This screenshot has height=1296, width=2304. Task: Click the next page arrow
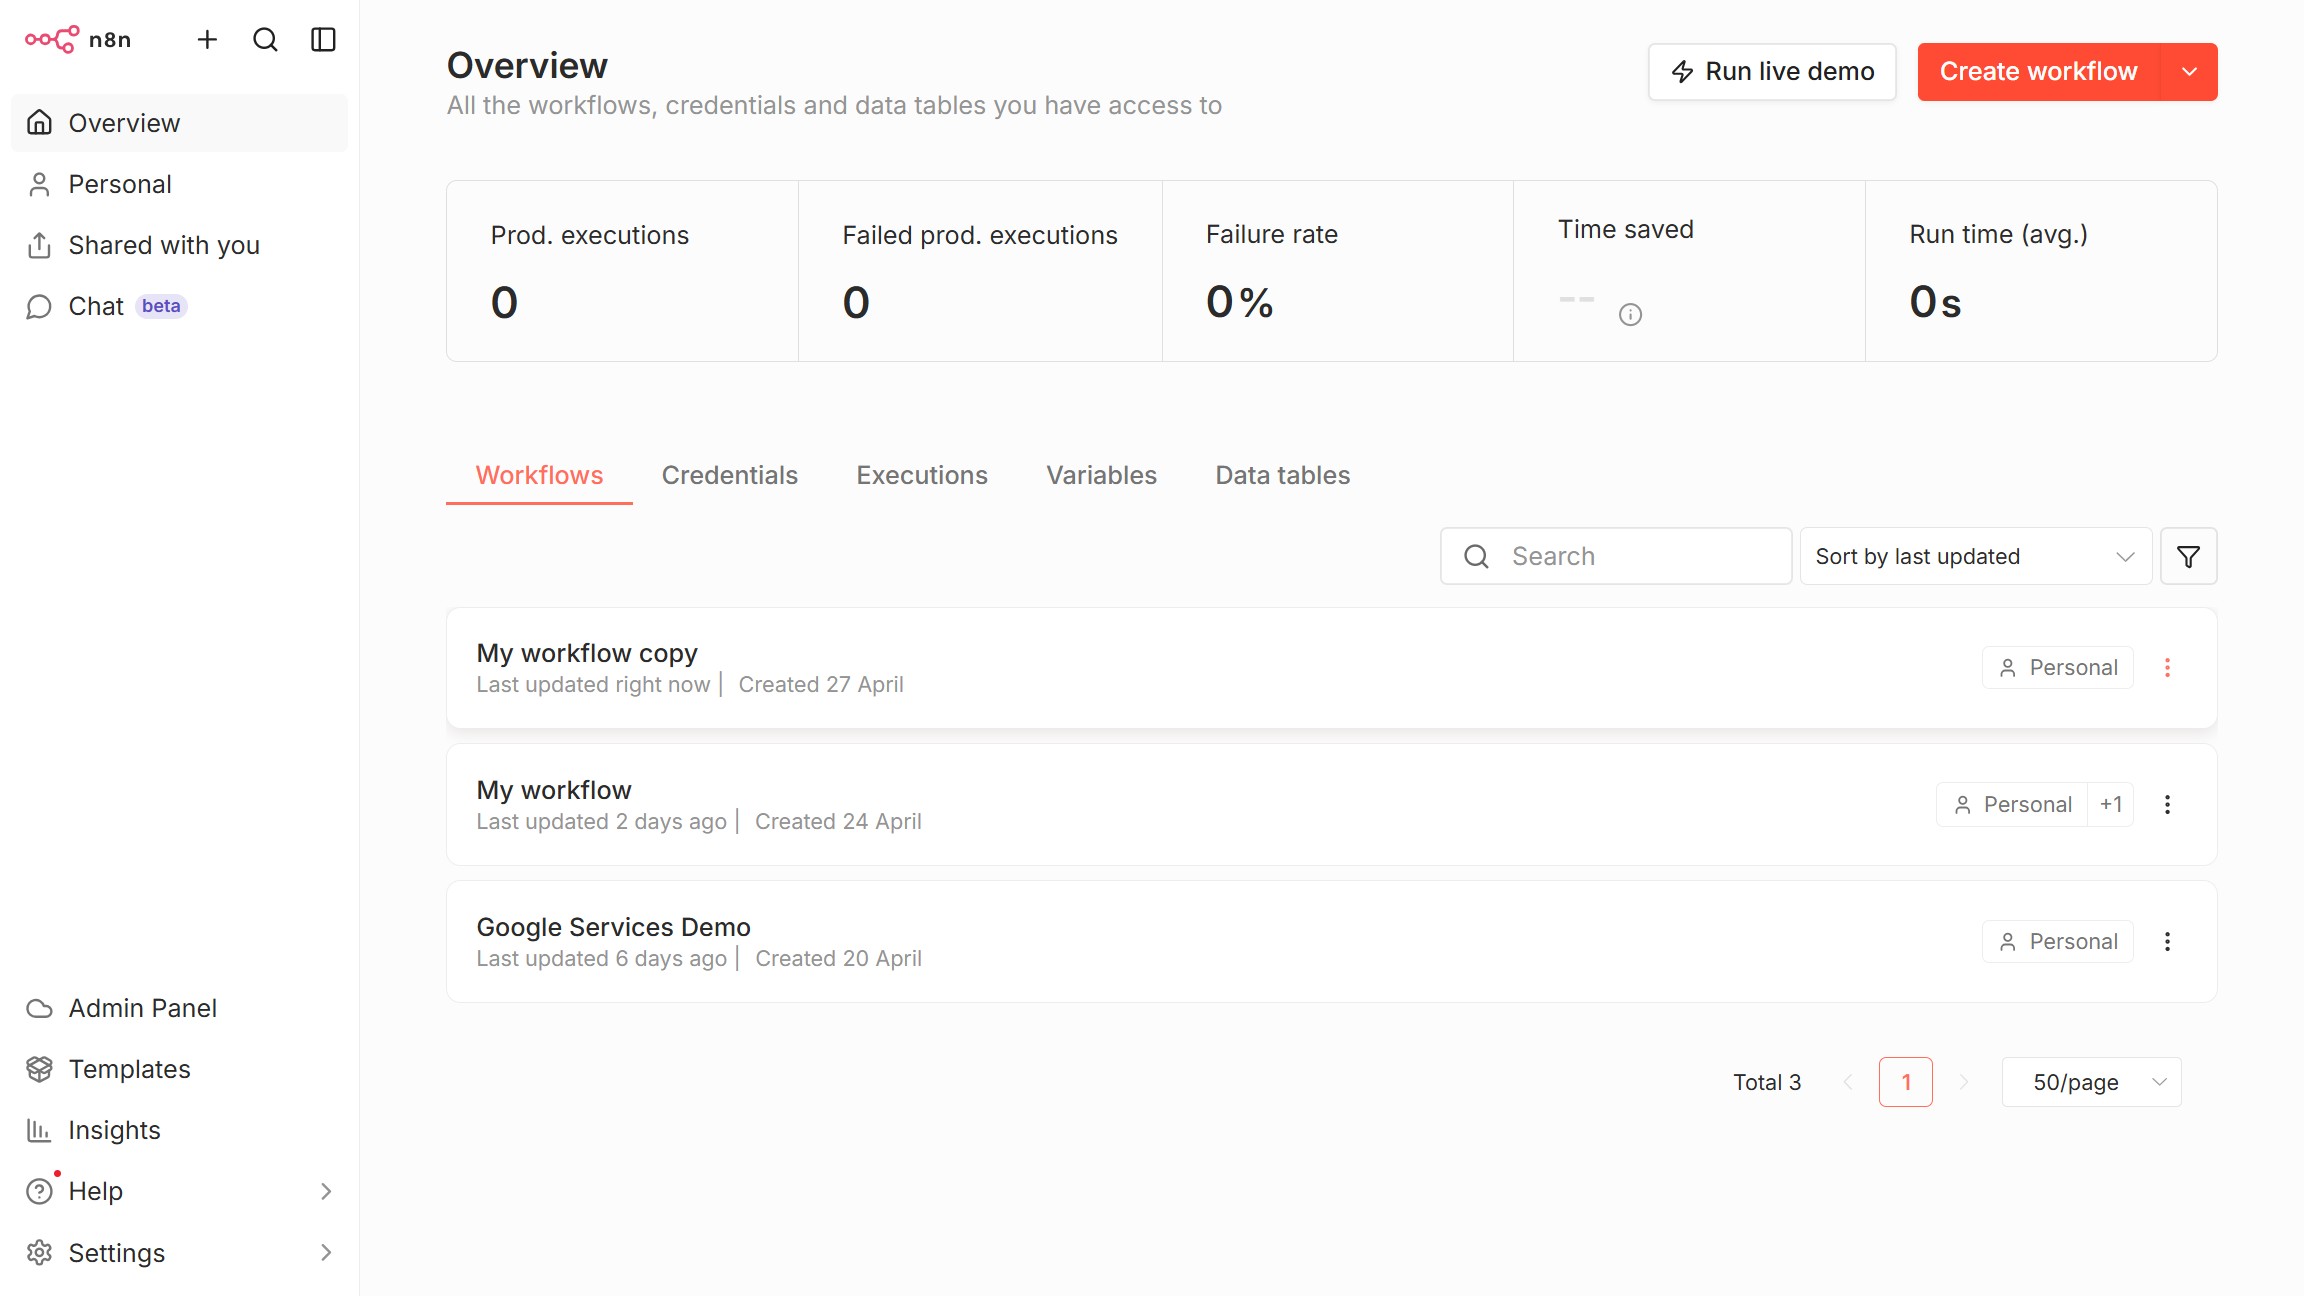pyautogui.click(x=1964, y=1082)
